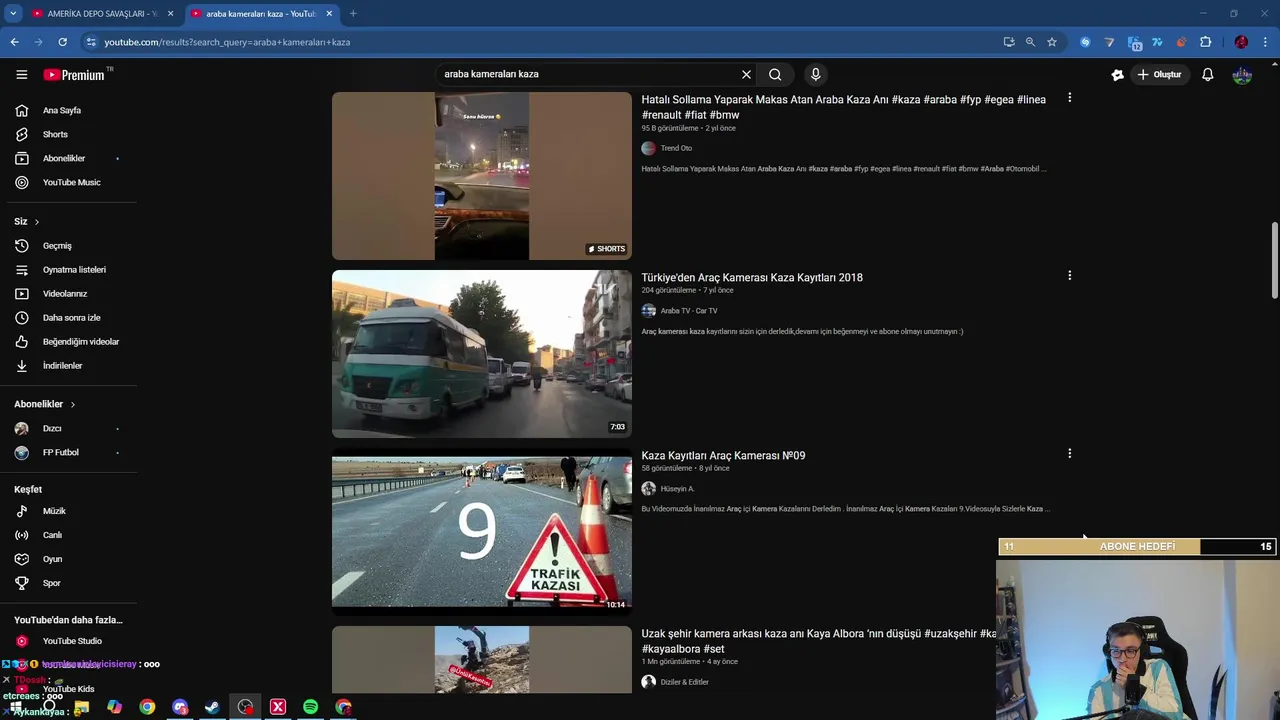Open Spotify from the taskbar

(x=310, y=707)
